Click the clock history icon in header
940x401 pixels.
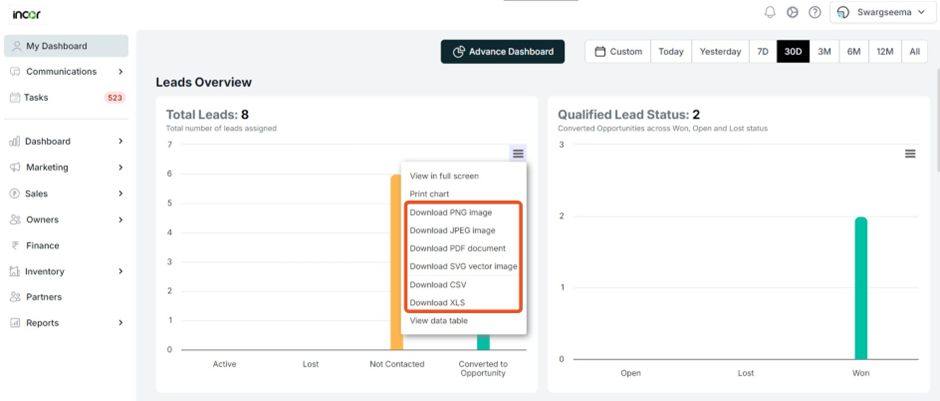(x=793, y=13)
